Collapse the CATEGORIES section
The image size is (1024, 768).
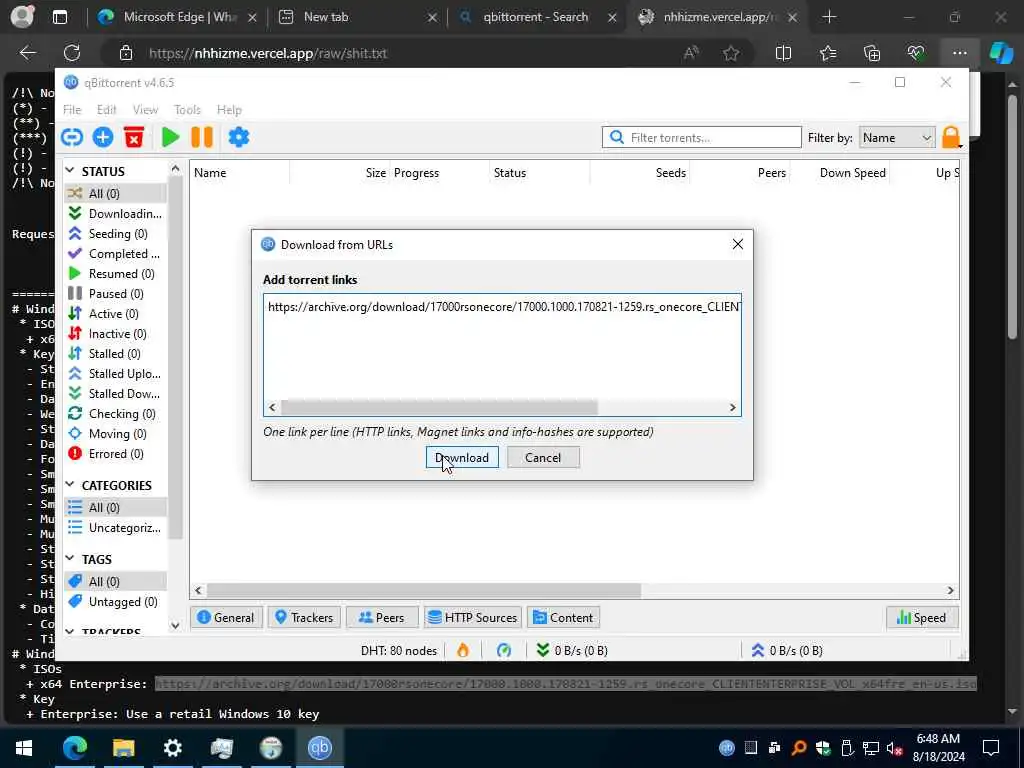[x=70, y=485]
